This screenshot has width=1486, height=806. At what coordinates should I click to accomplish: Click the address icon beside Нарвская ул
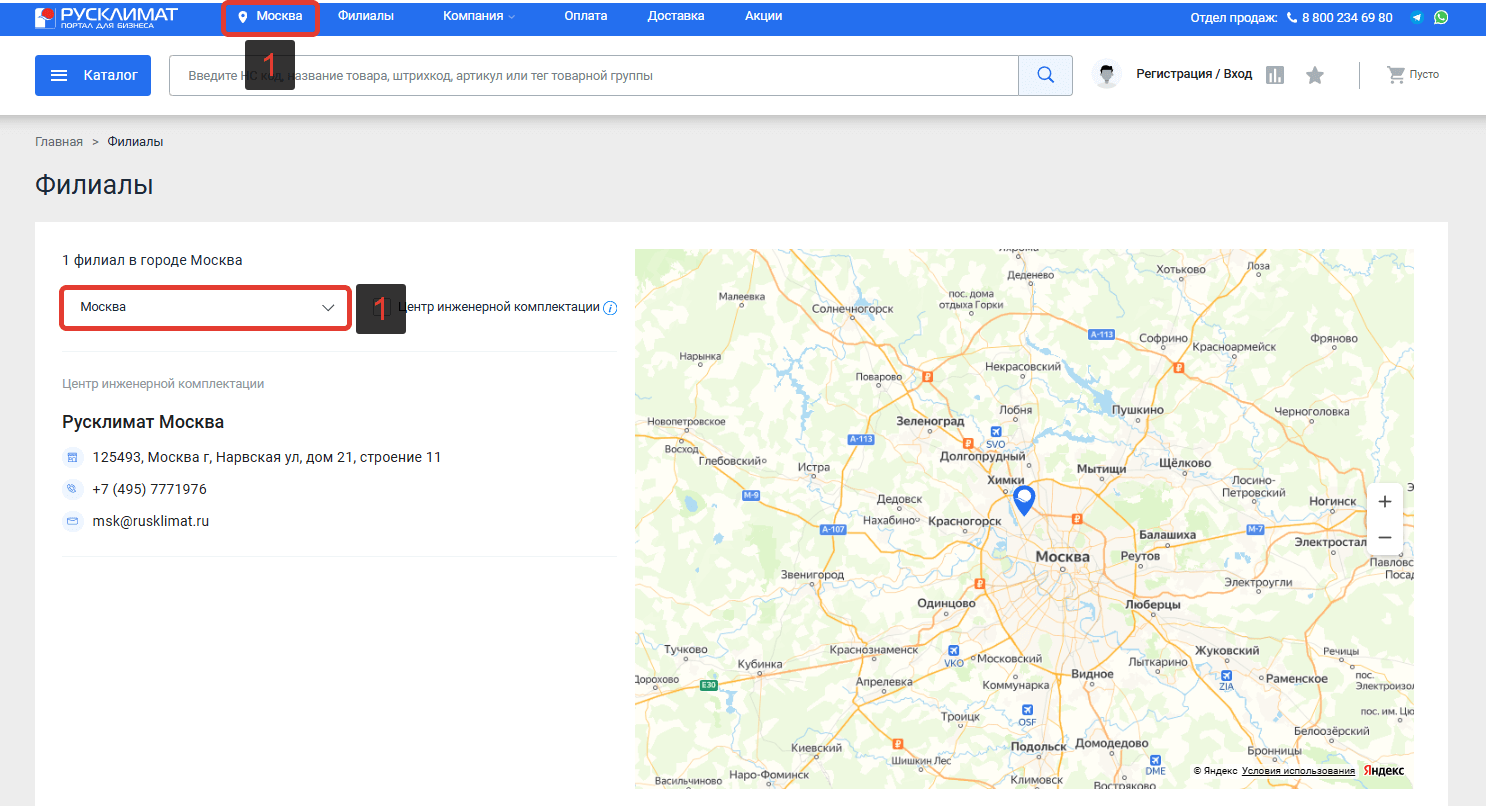tap(72, 458)
